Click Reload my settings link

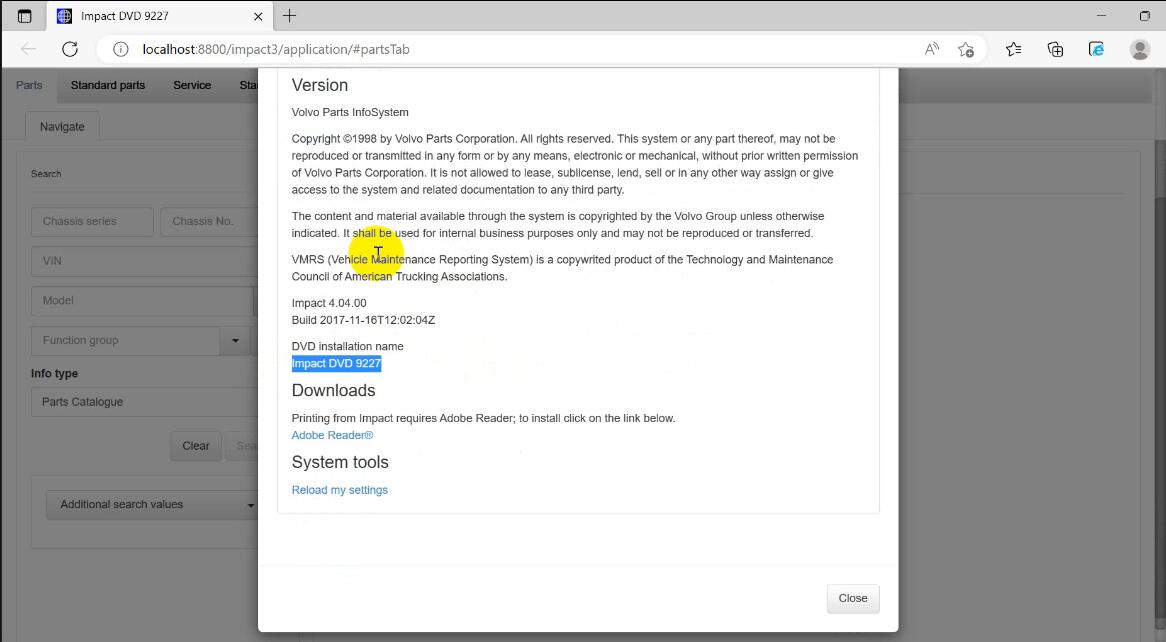click(339, 490)
